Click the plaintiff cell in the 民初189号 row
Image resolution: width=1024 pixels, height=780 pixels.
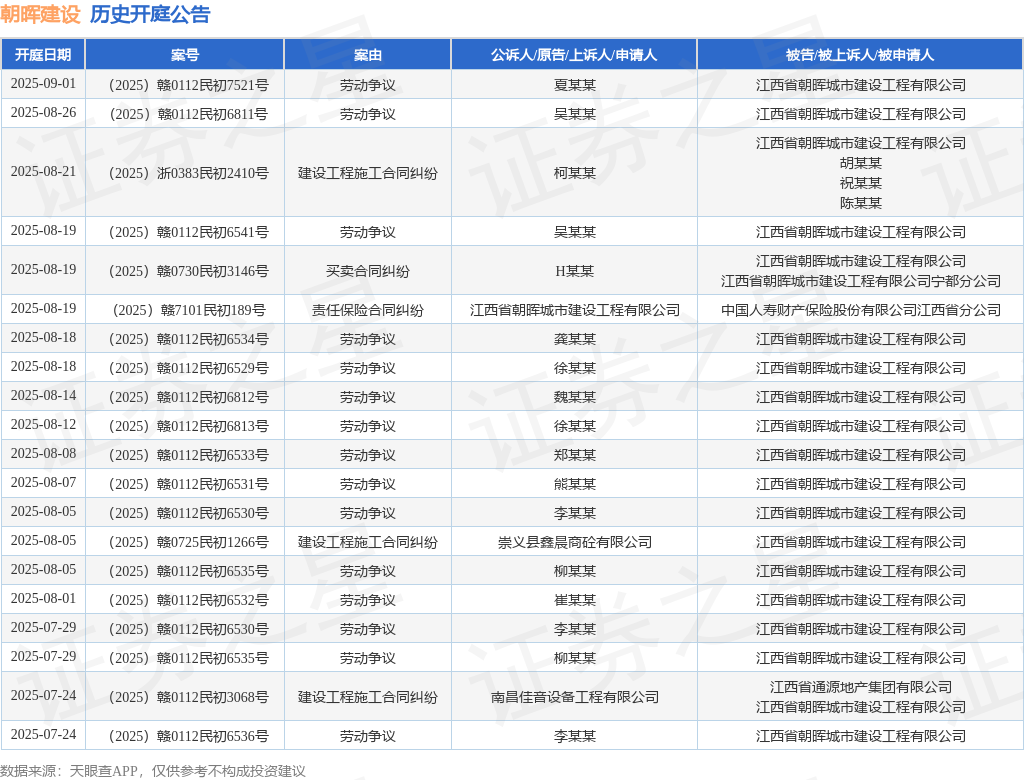575,310
